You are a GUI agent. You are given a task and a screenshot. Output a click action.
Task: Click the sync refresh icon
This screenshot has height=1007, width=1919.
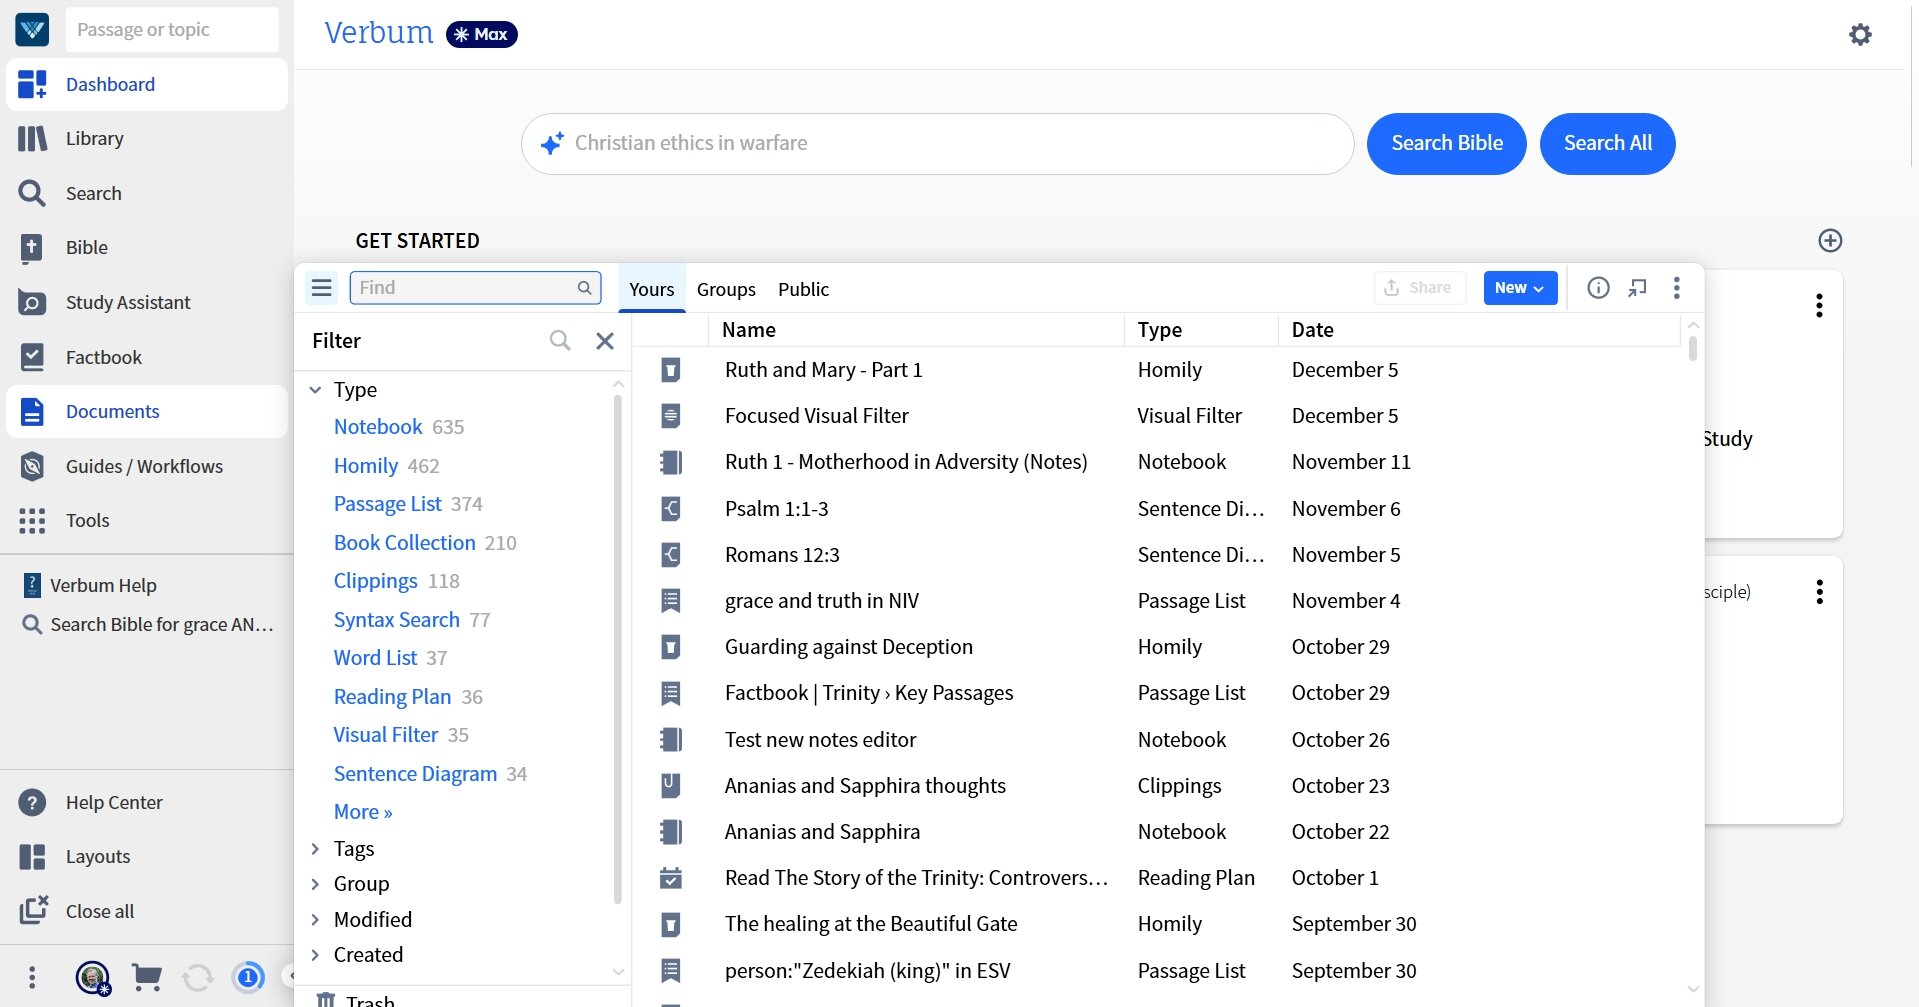pyautogui.click(x=198, y=976)
